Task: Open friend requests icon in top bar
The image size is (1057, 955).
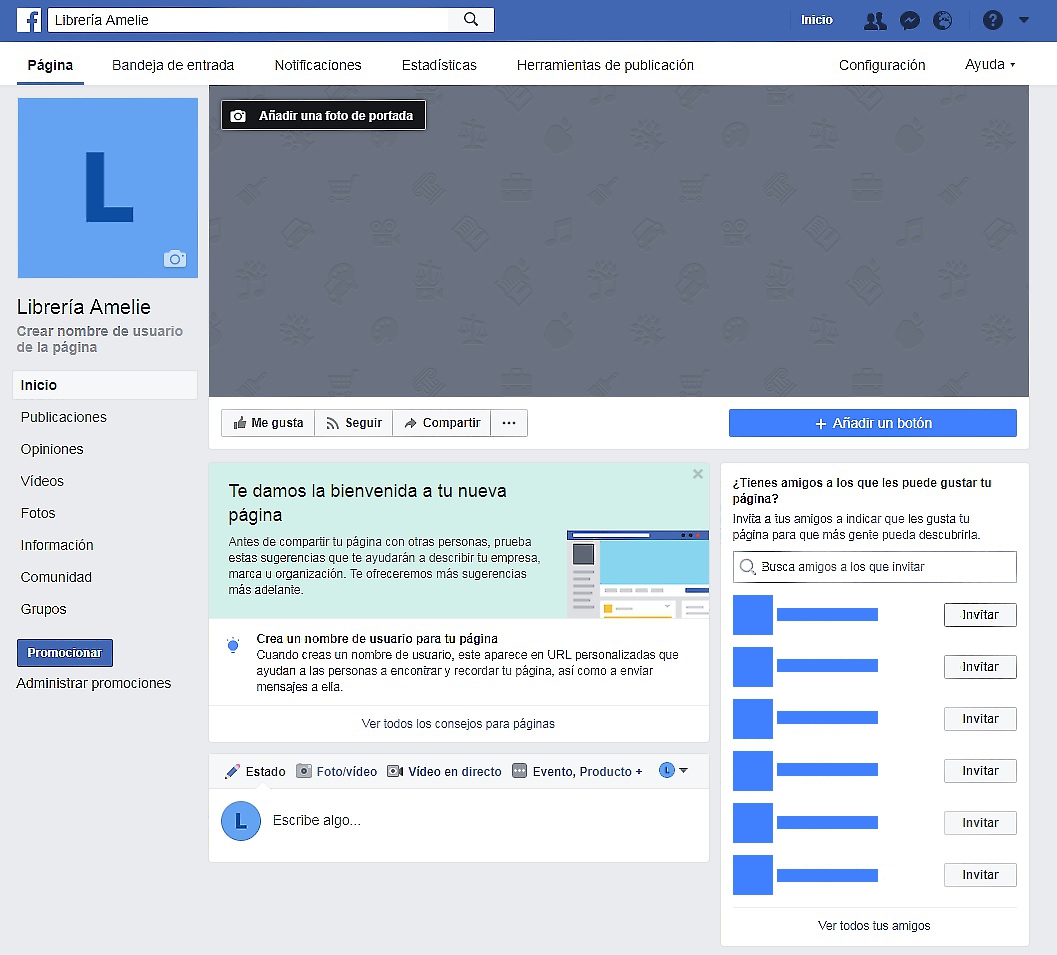Action: 875,20
